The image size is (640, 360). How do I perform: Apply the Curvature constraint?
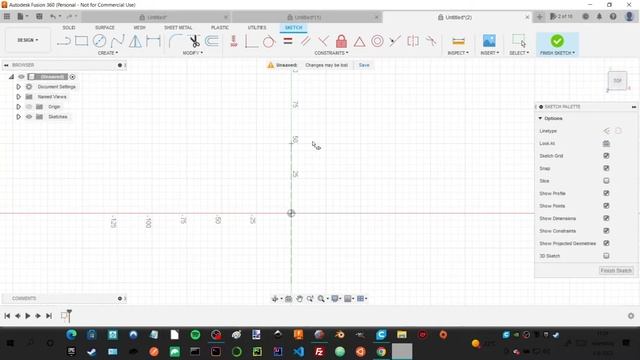click(431, 41)
